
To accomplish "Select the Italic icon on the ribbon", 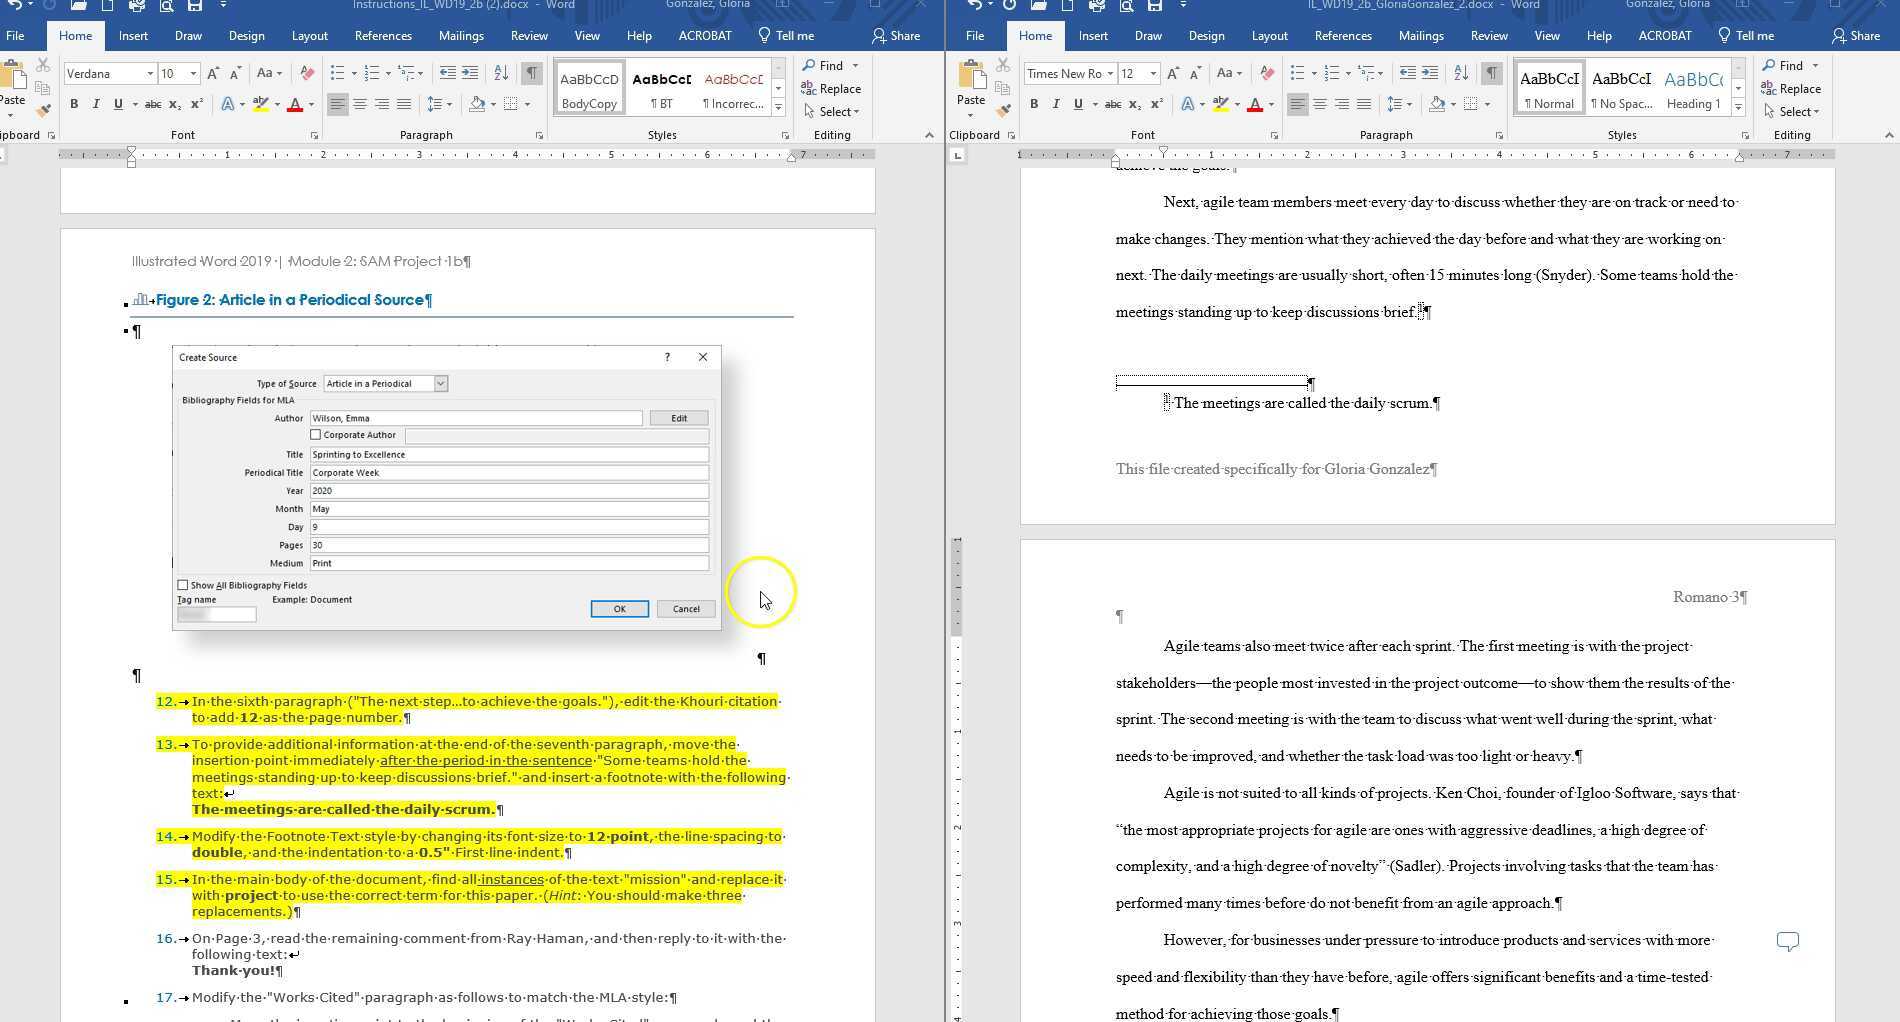I will click(96, 103).
